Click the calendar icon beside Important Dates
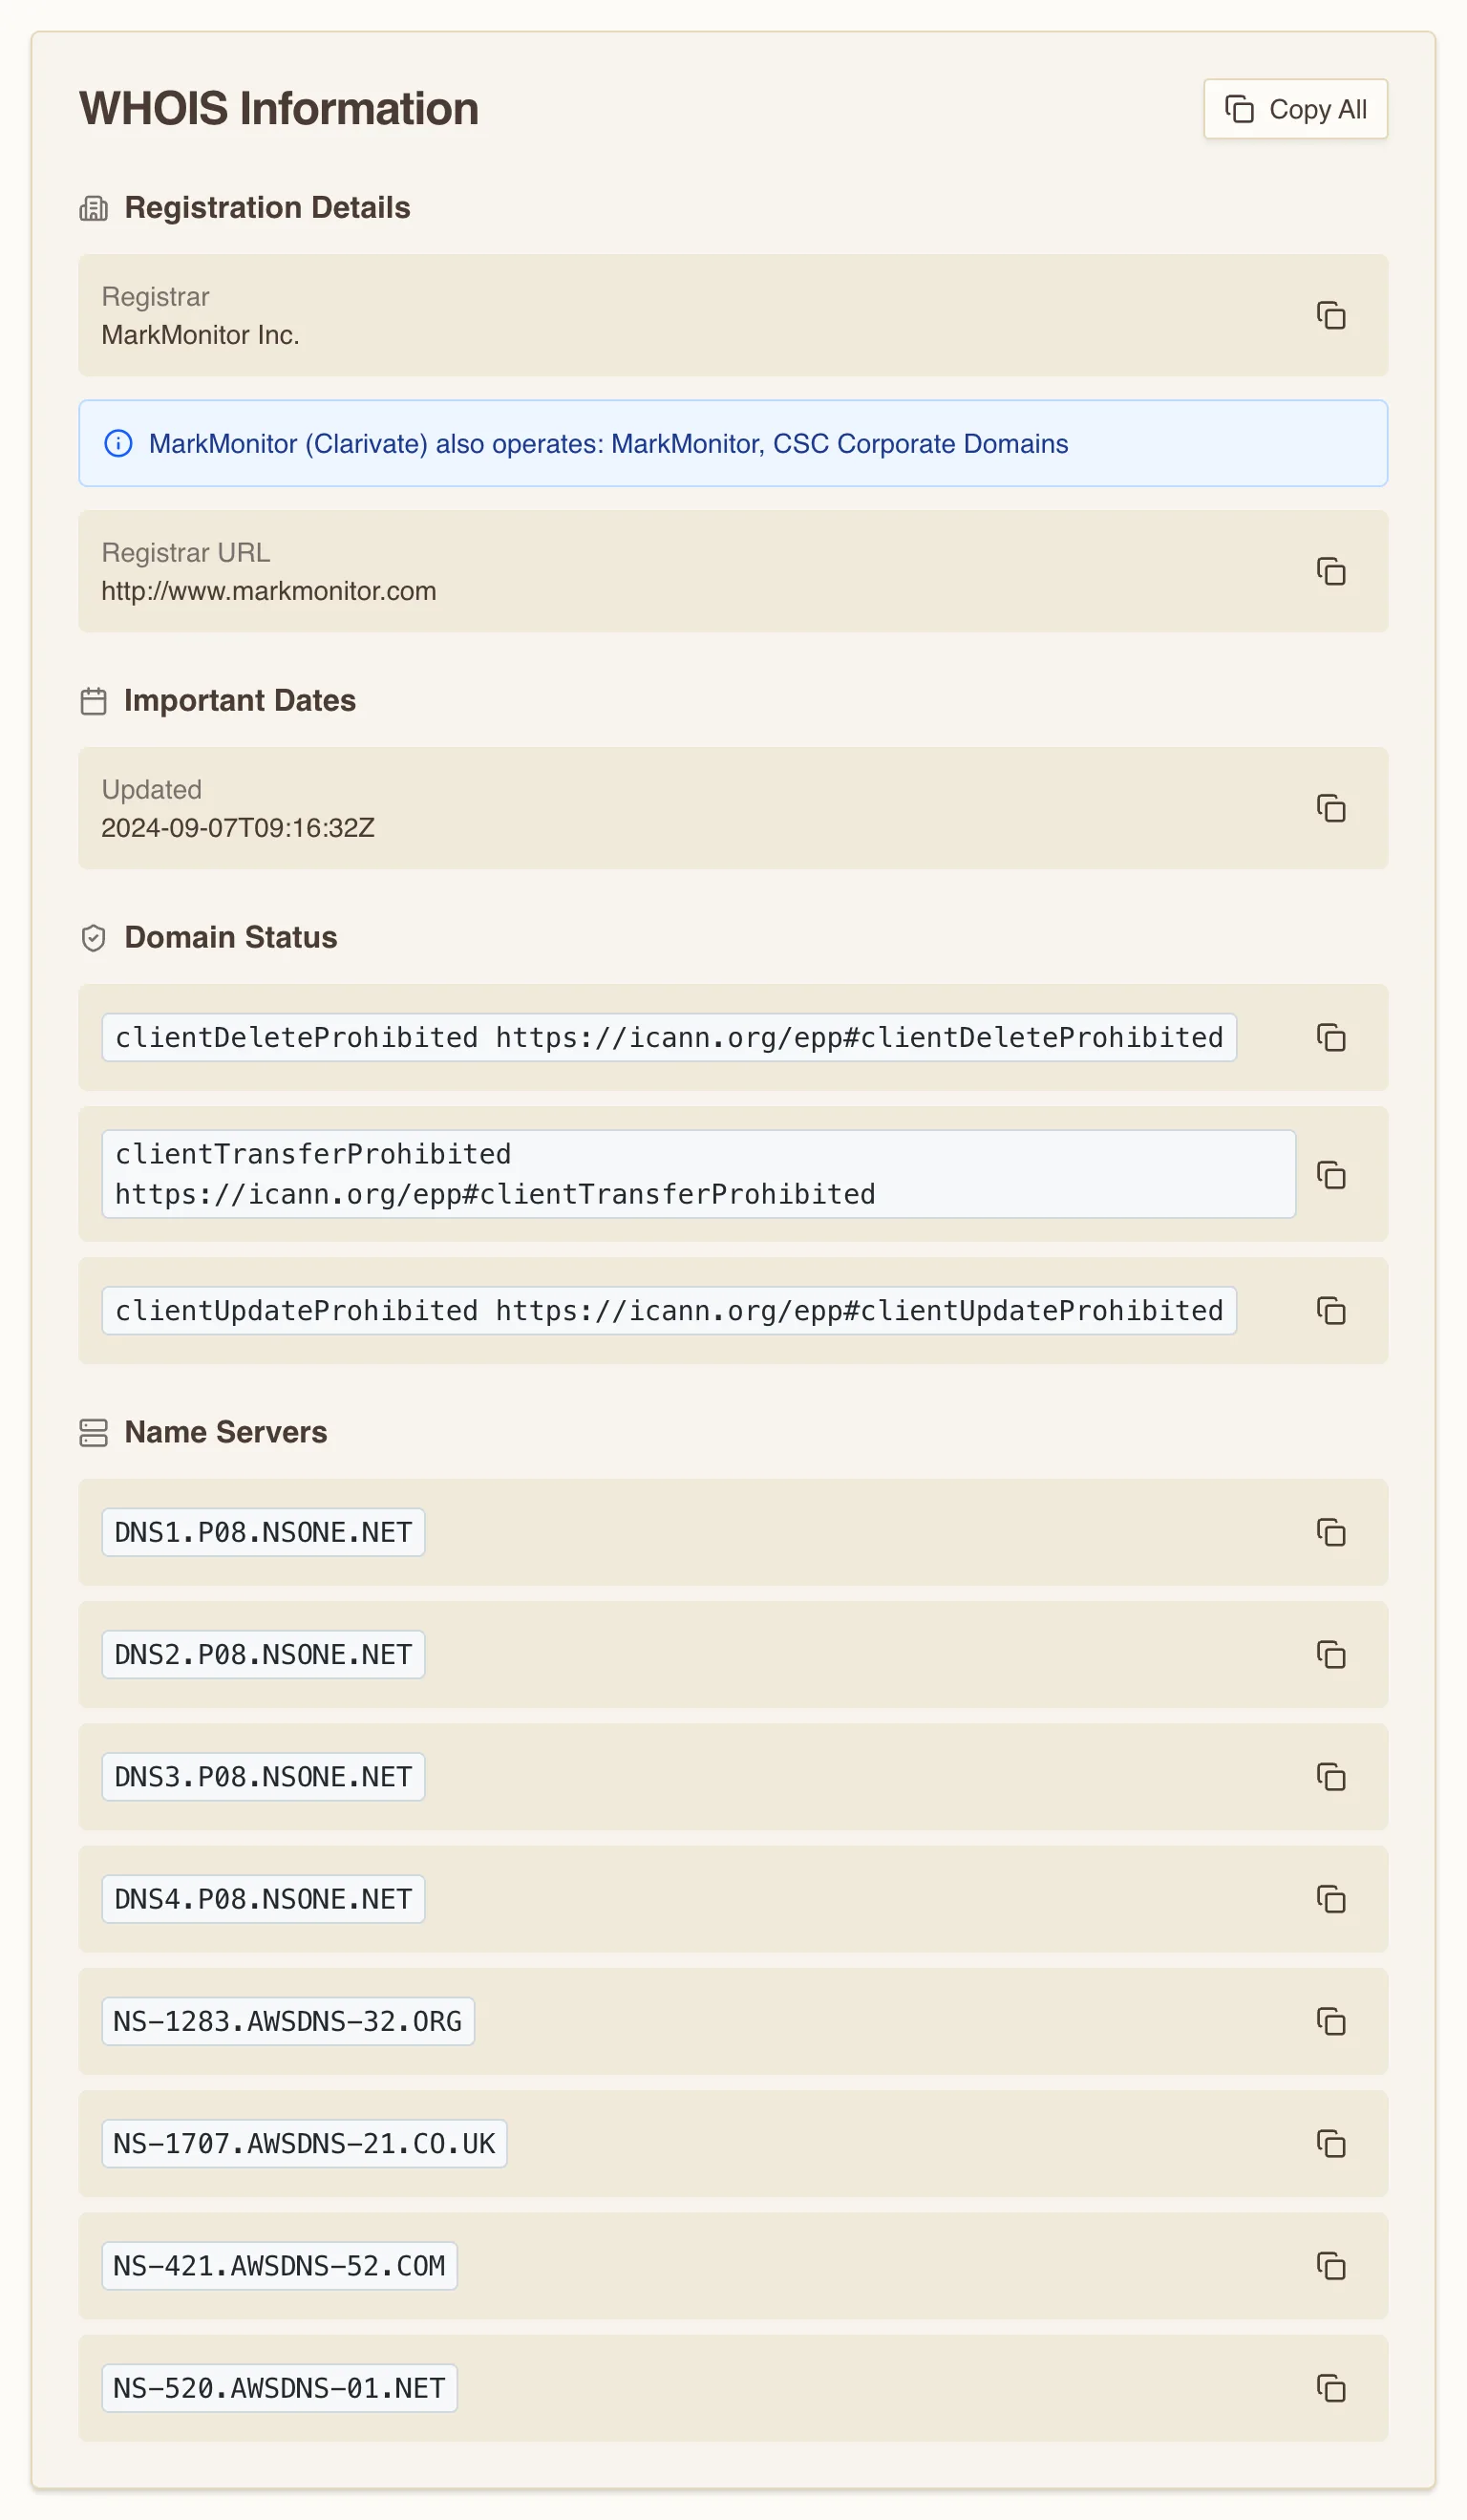This screenshot has width=1467, height=2520. pos(93,701)
